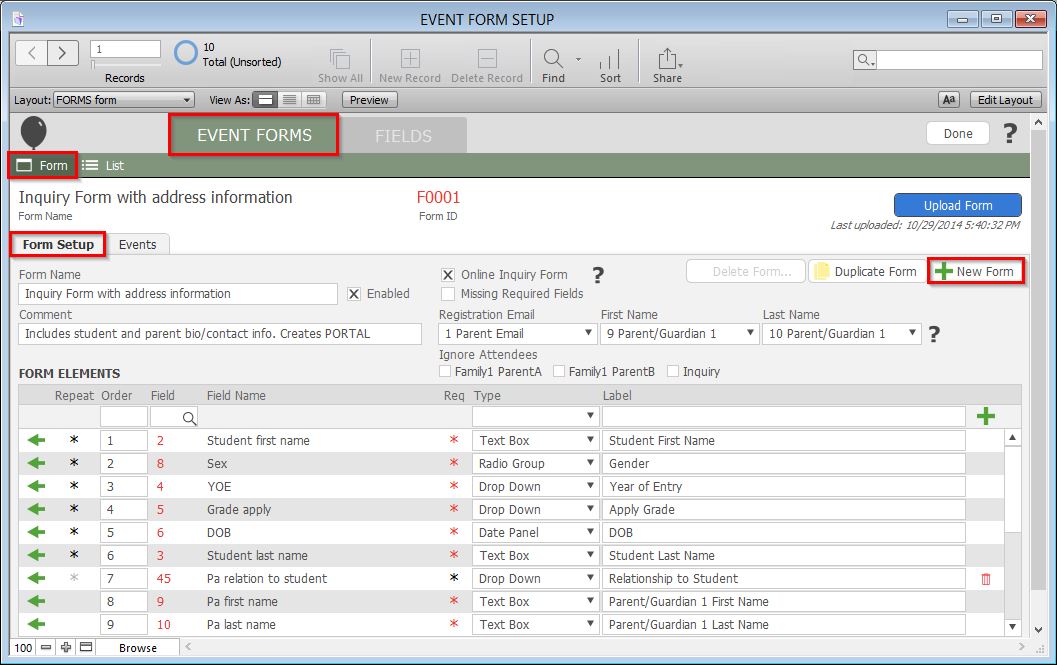Toggle the Enabled checkbox
This screenshot has height=665, width=1057.
[354, 294]
